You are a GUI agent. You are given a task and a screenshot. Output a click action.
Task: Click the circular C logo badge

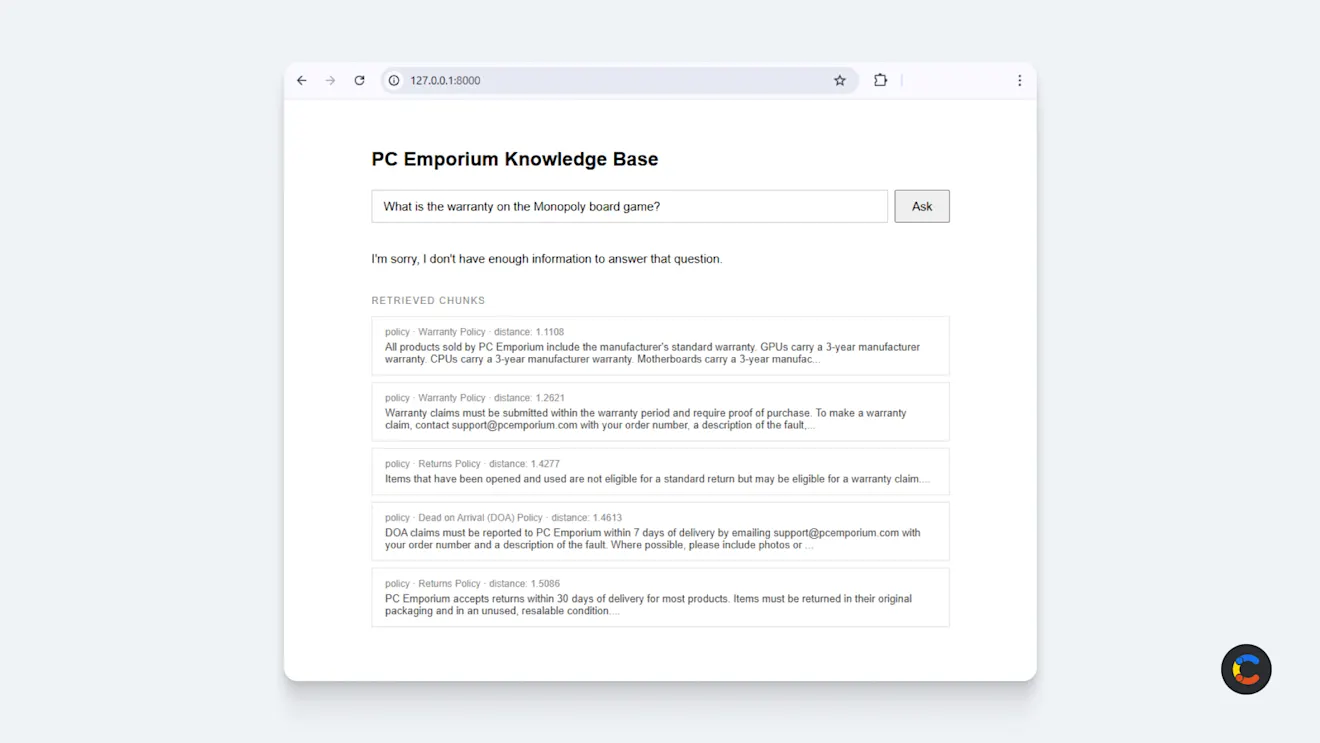point(1246,669)
